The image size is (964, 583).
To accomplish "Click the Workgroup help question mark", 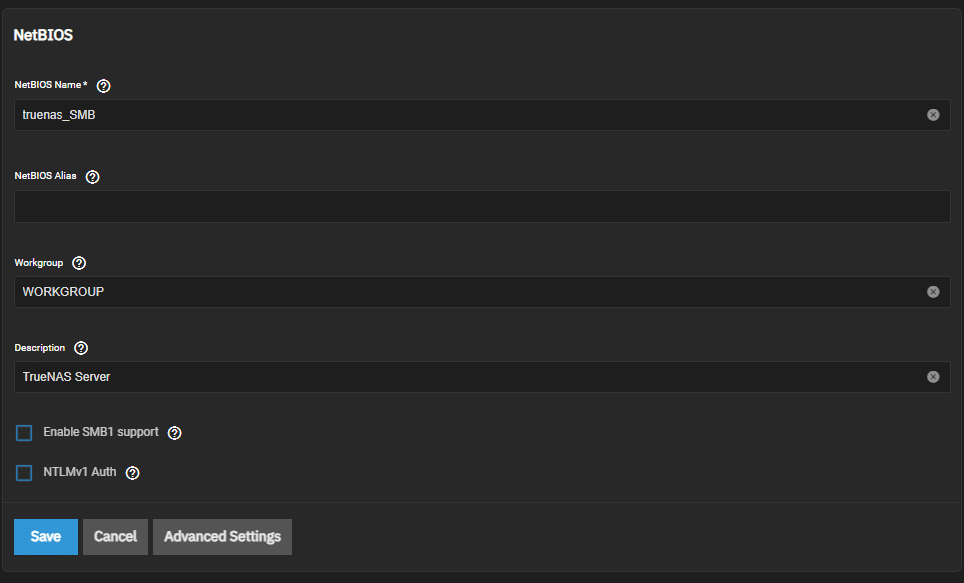I will point(79,263).
